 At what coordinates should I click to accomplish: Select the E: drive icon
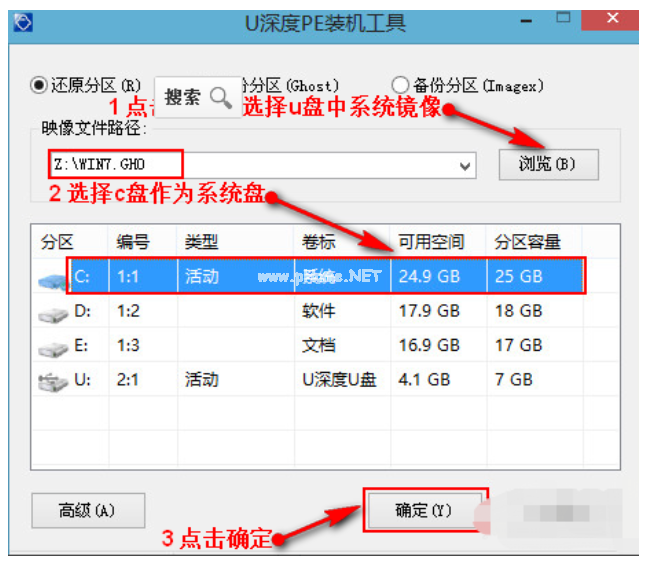pos(50,347)
